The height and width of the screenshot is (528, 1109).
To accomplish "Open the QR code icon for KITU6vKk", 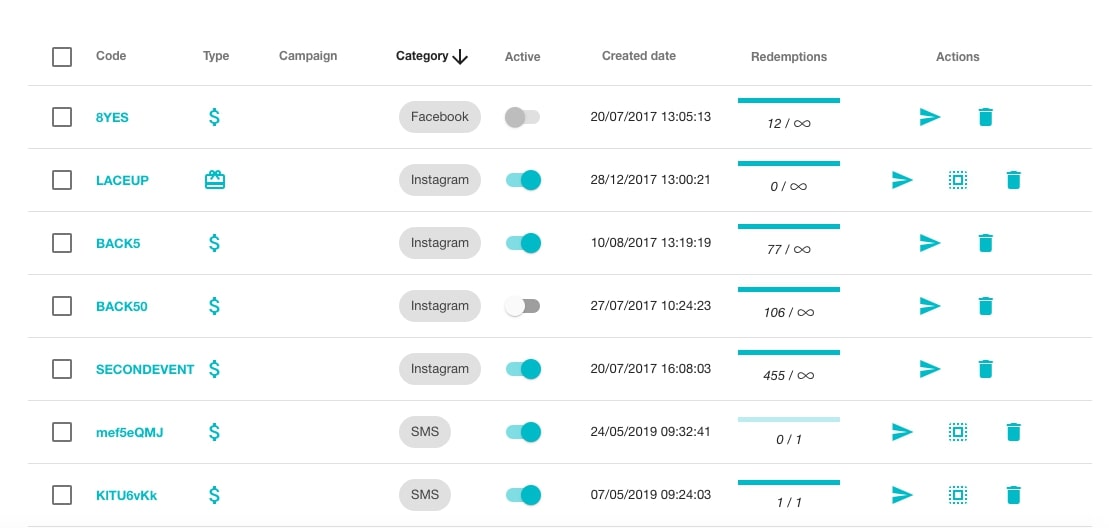I will tap(958, 495).
